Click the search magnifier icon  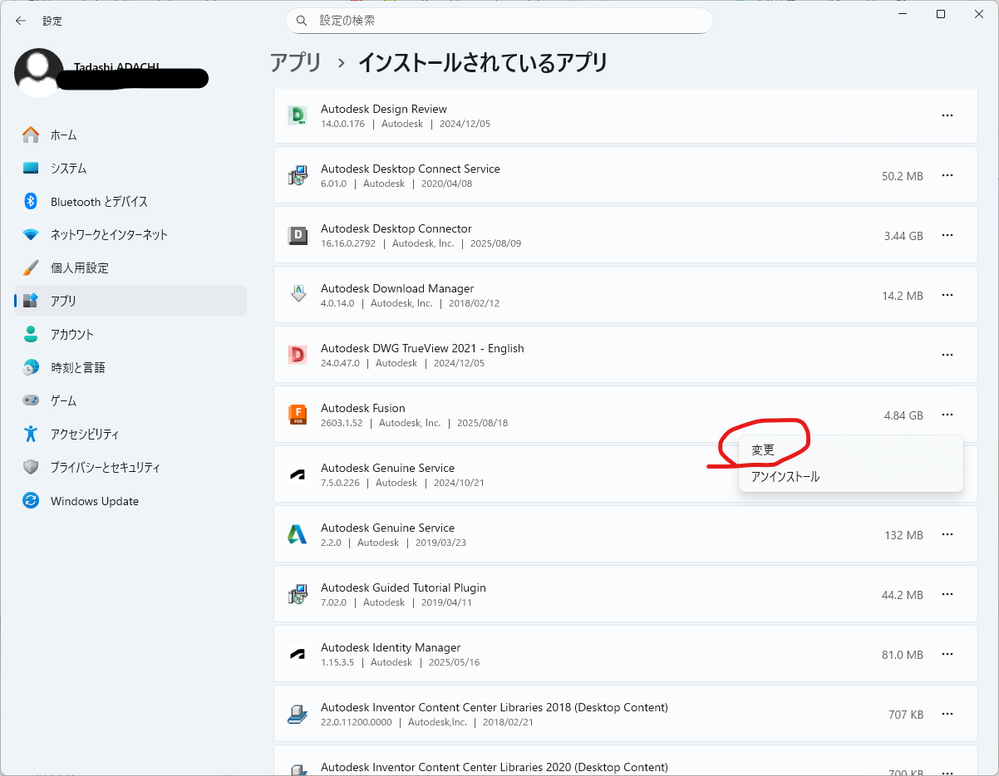pos(301,21)
